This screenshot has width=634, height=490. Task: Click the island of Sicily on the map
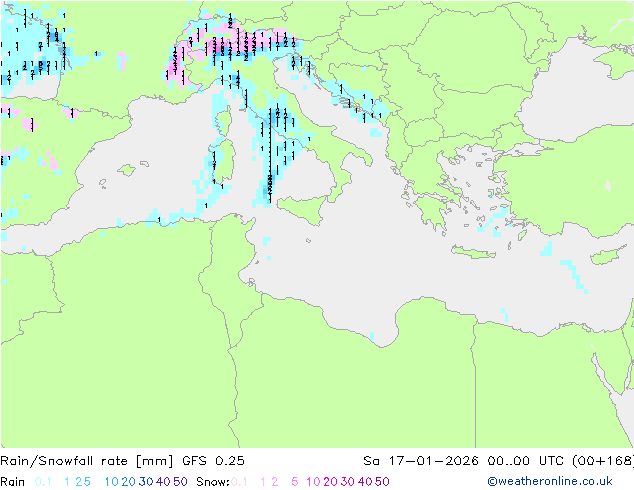305,208
